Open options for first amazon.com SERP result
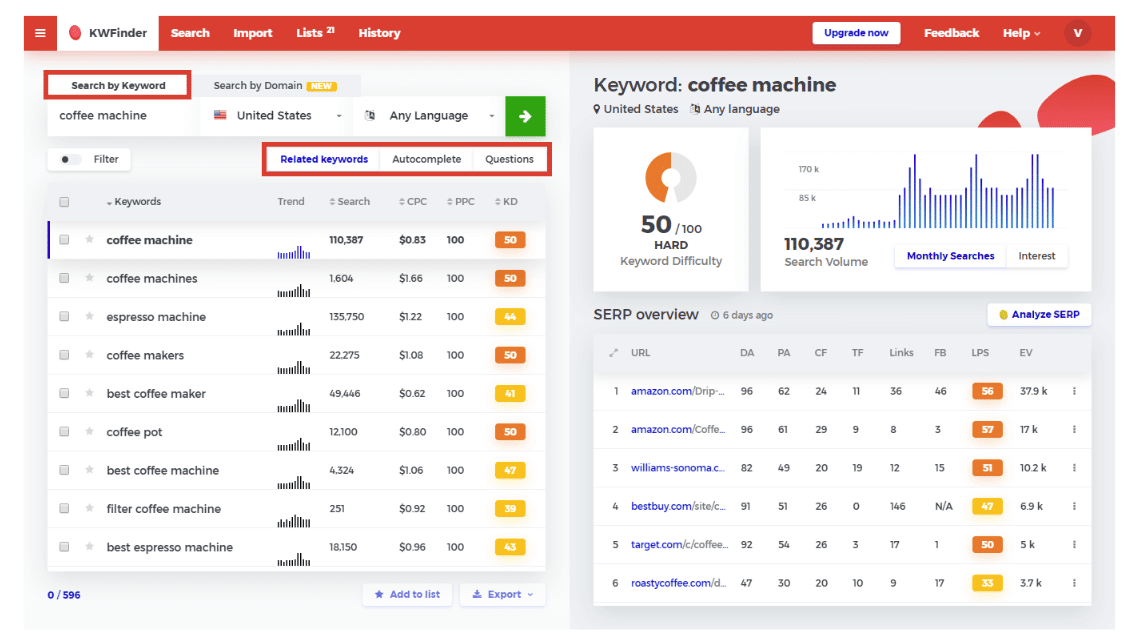1137x634 pixels. (1074, 391)
